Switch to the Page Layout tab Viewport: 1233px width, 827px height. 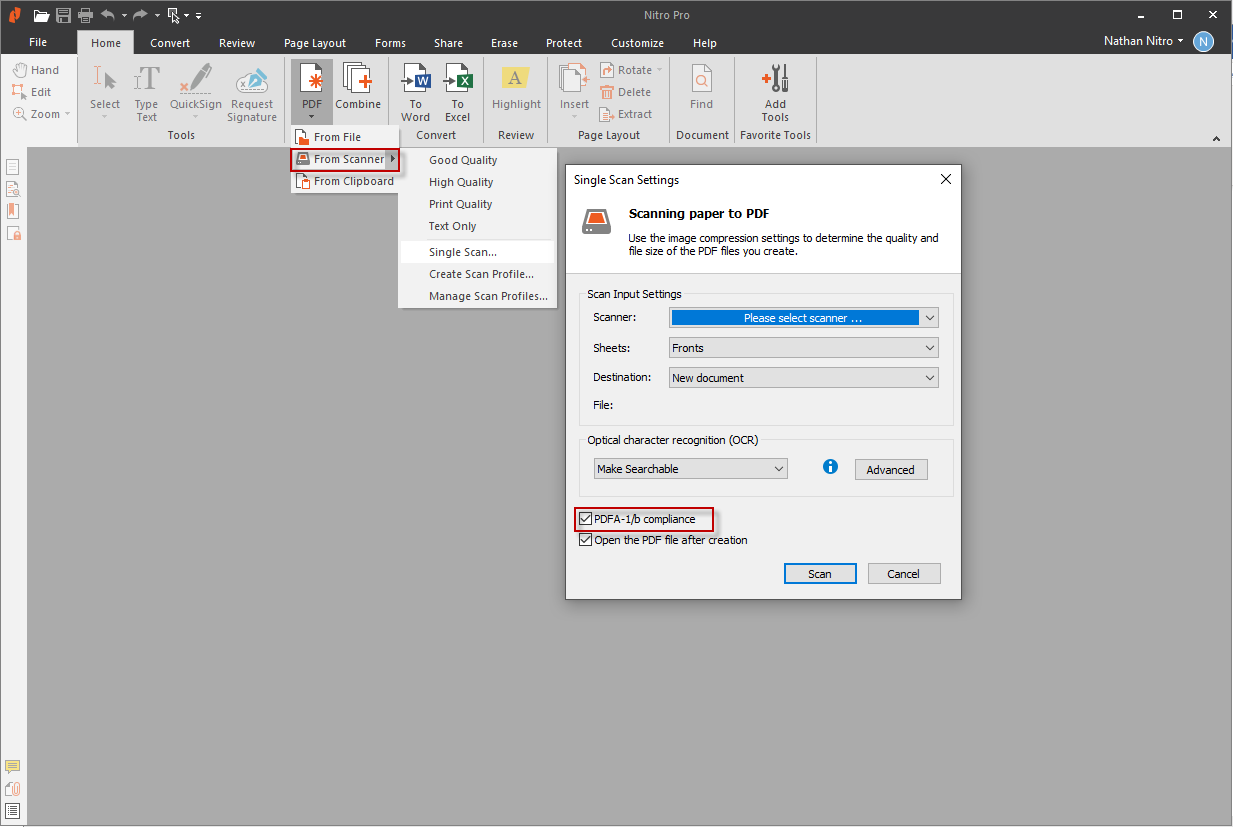[x=314, y=43]
